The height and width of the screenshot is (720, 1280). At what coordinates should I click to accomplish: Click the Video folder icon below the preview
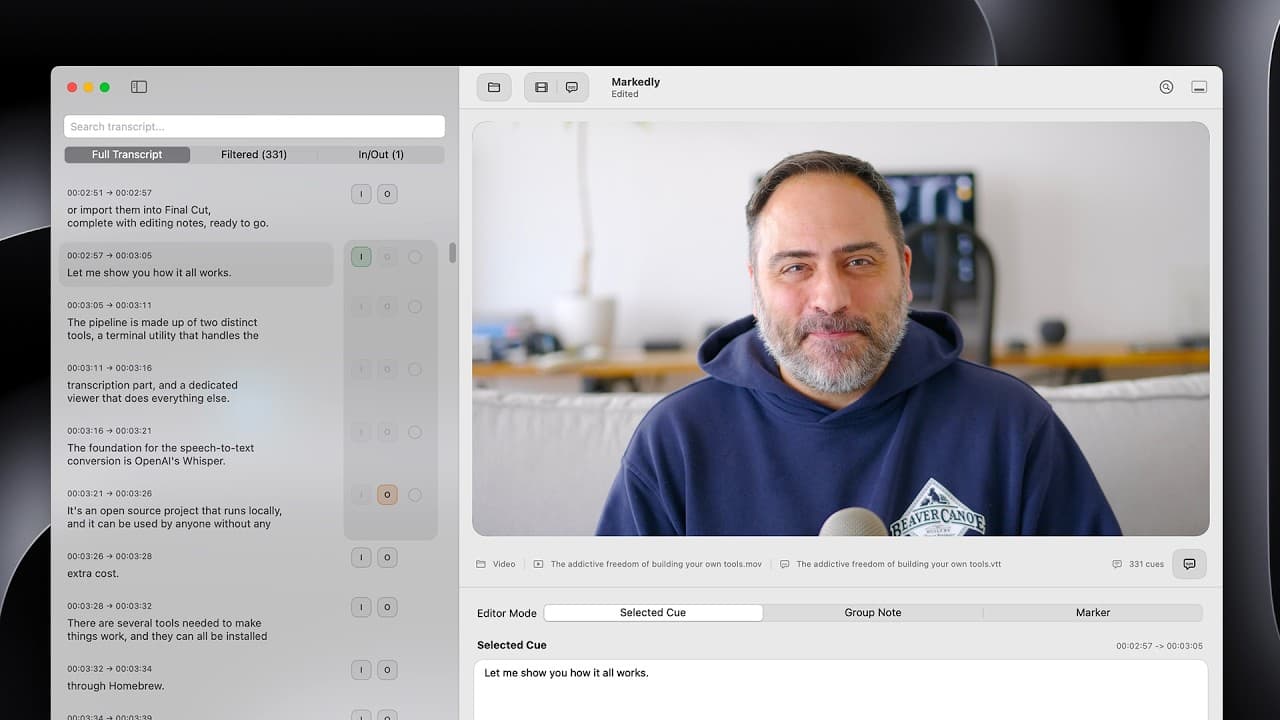(x=481, y=564)
